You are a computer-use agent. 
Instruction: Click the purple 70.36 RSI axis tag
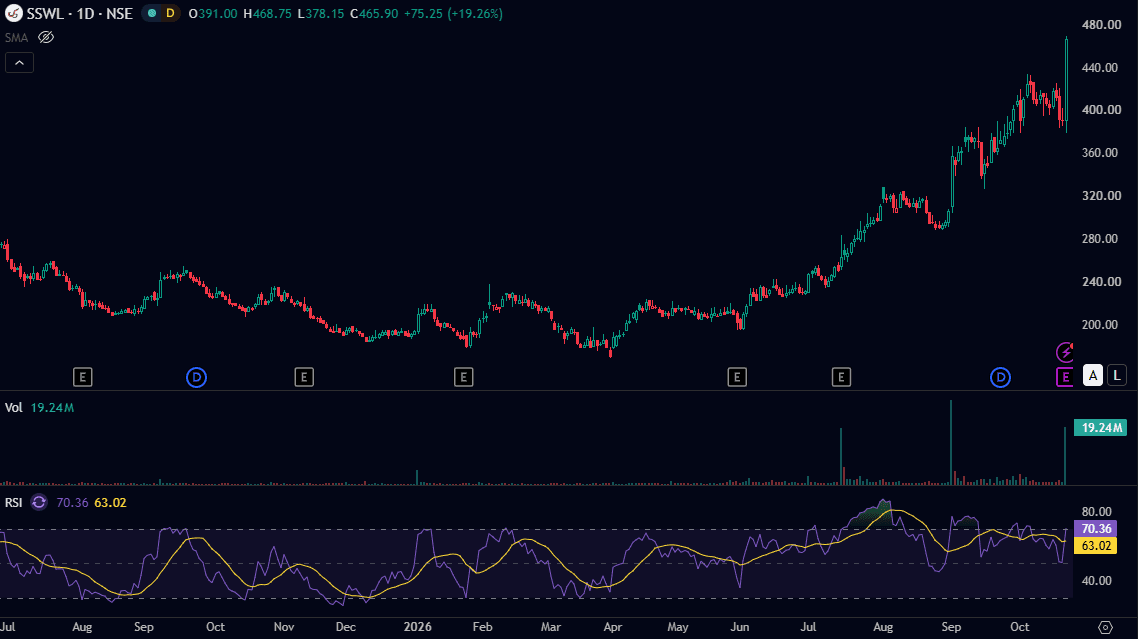[1096, 529]
